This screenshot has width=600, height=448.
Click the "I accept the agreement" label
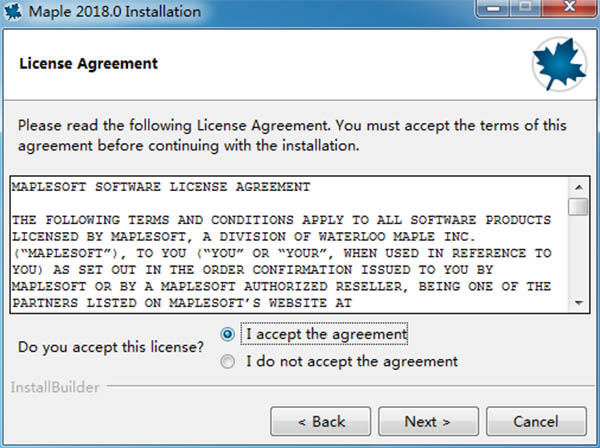coord(326,334)
